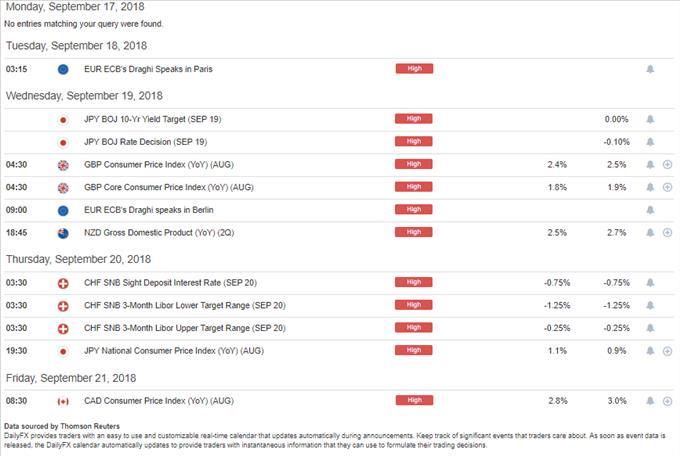The image size is (680, 456).
Task: Enable alert bell for BOJ 10-Yr Yield Target
Action: point(650,118)
